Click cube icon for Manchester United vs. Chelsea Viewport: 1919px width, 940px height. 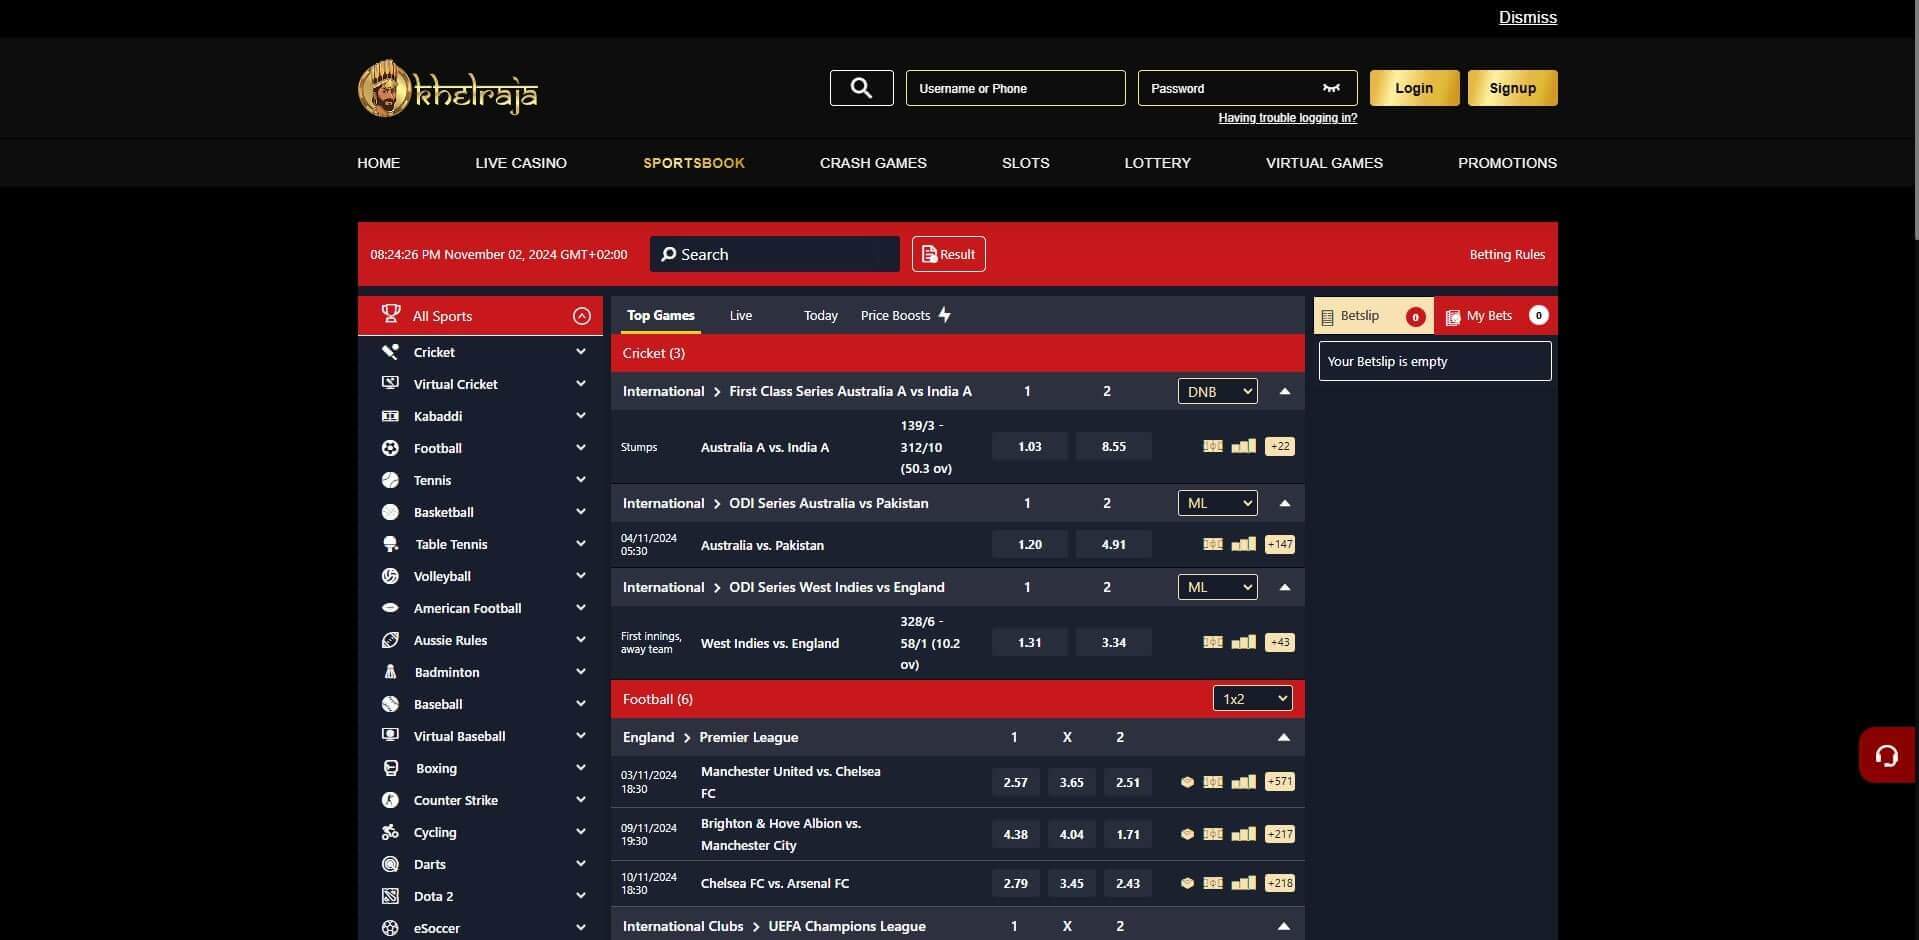point(1187,782)
